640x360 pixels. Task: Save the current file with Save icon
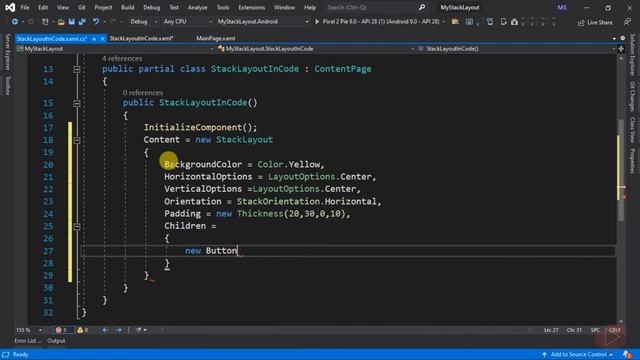[x=71, y=22]
